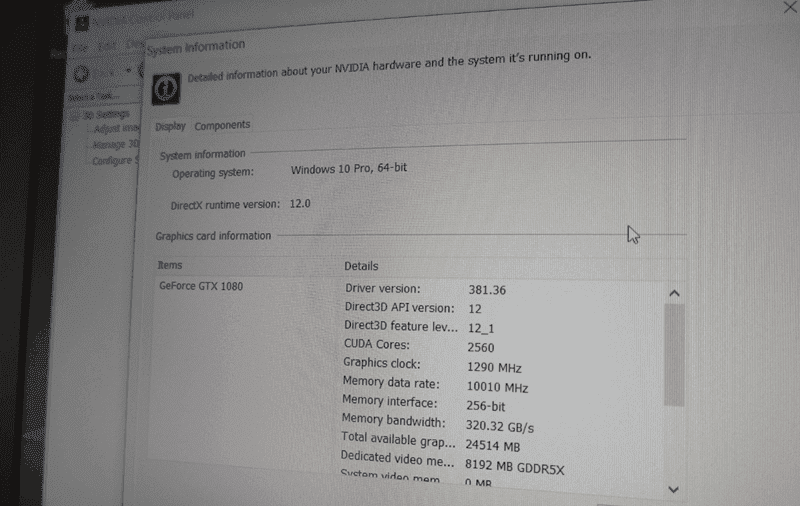Close the System Information dialog
The height and width of the screenshot is (506, 800).
(790, 7)
